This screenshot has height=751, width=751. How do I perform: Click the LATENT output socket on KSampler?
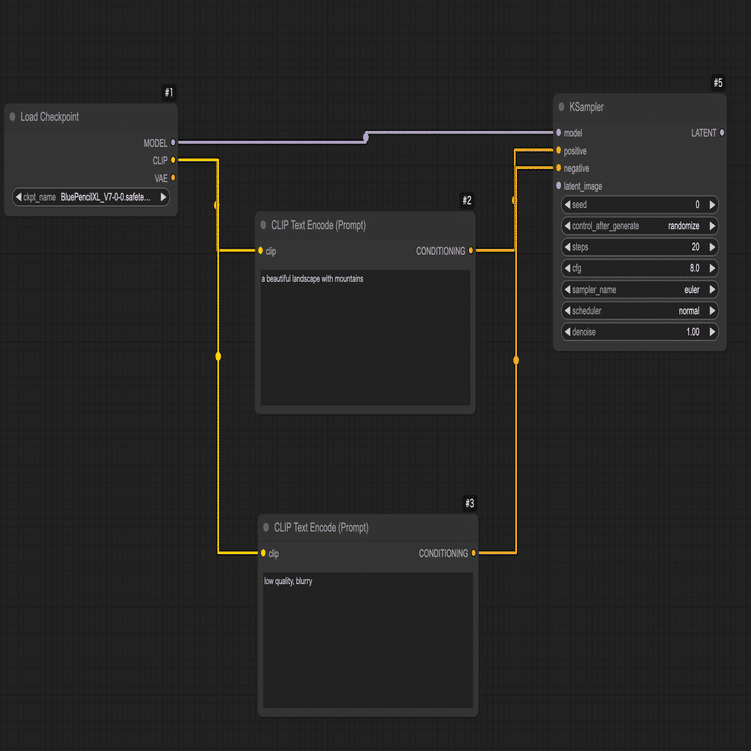click(x=722, y=133)
